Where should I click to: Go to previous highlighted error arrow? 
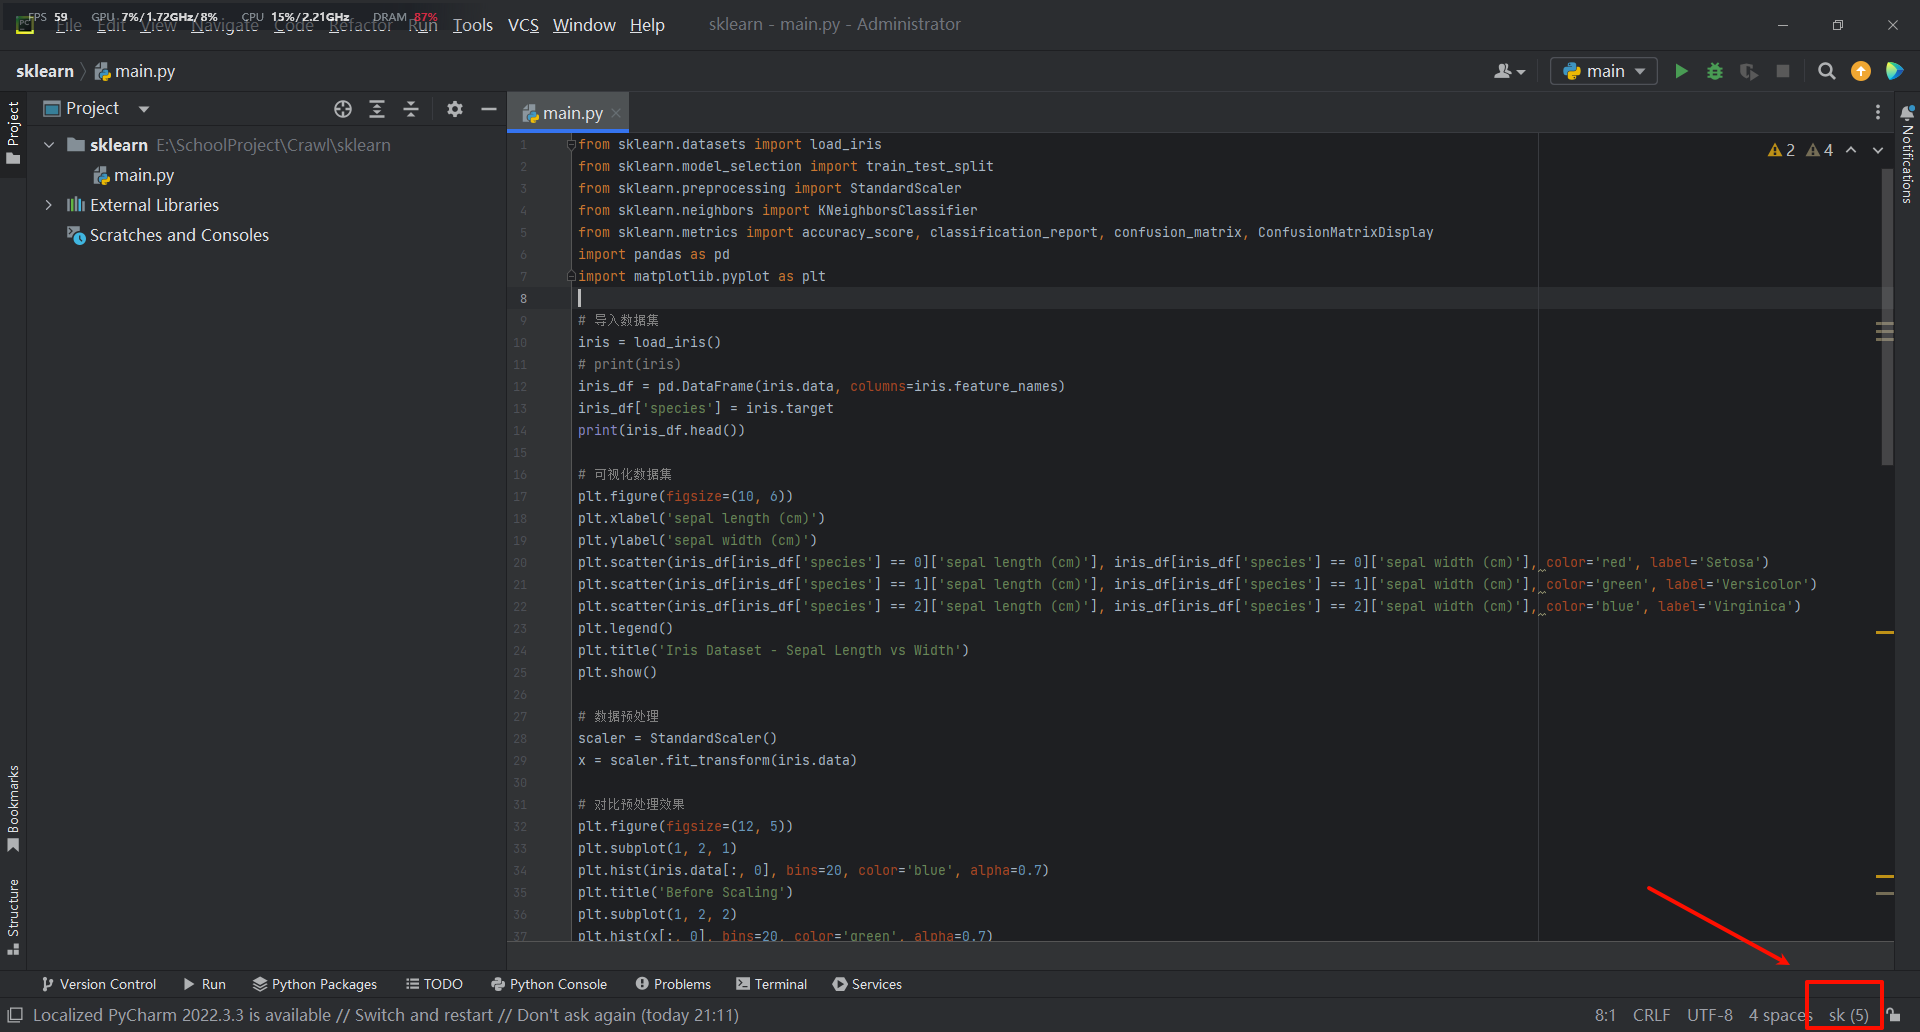click(1851, 150)
